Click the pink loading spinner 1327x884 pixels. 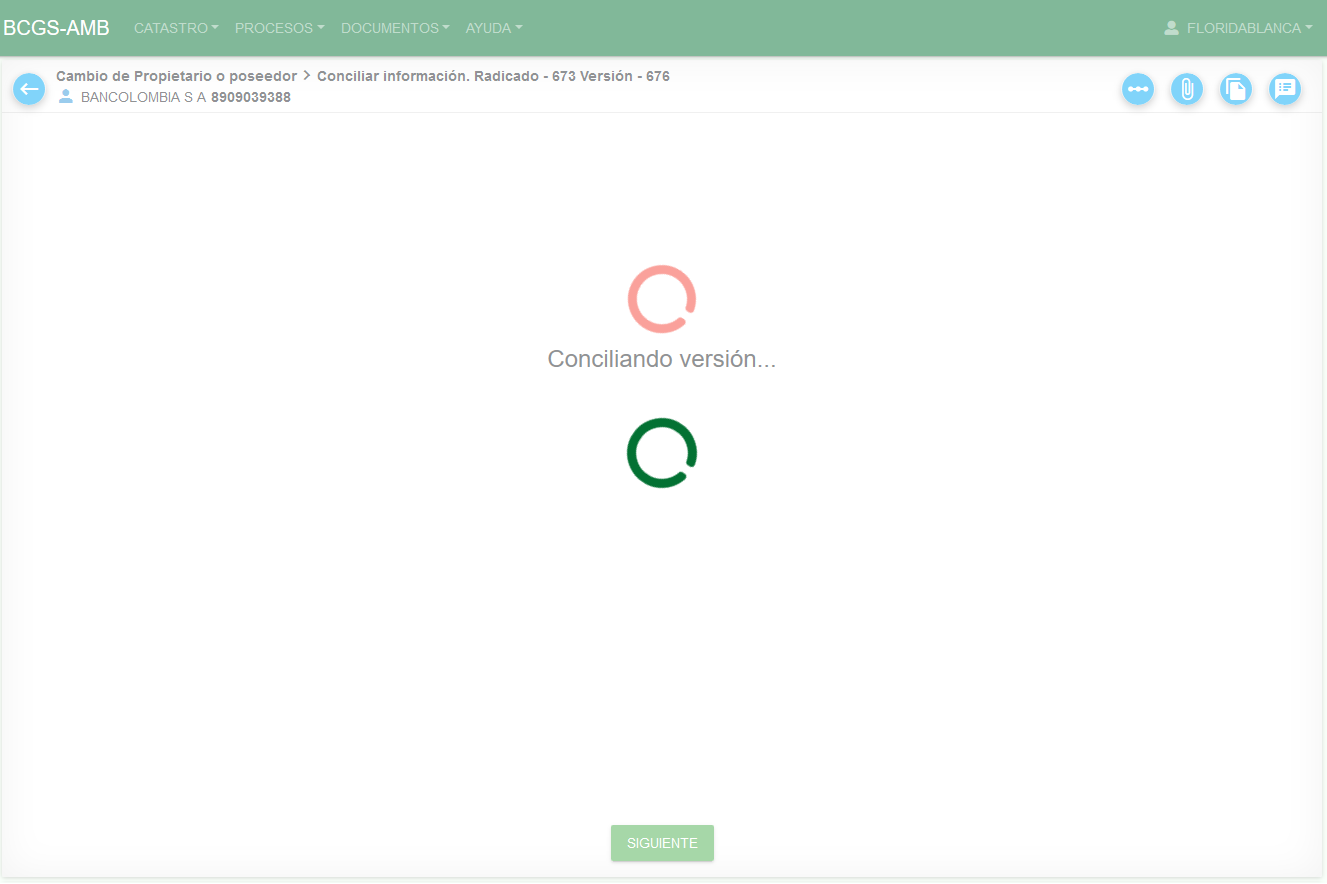(662, 299)
